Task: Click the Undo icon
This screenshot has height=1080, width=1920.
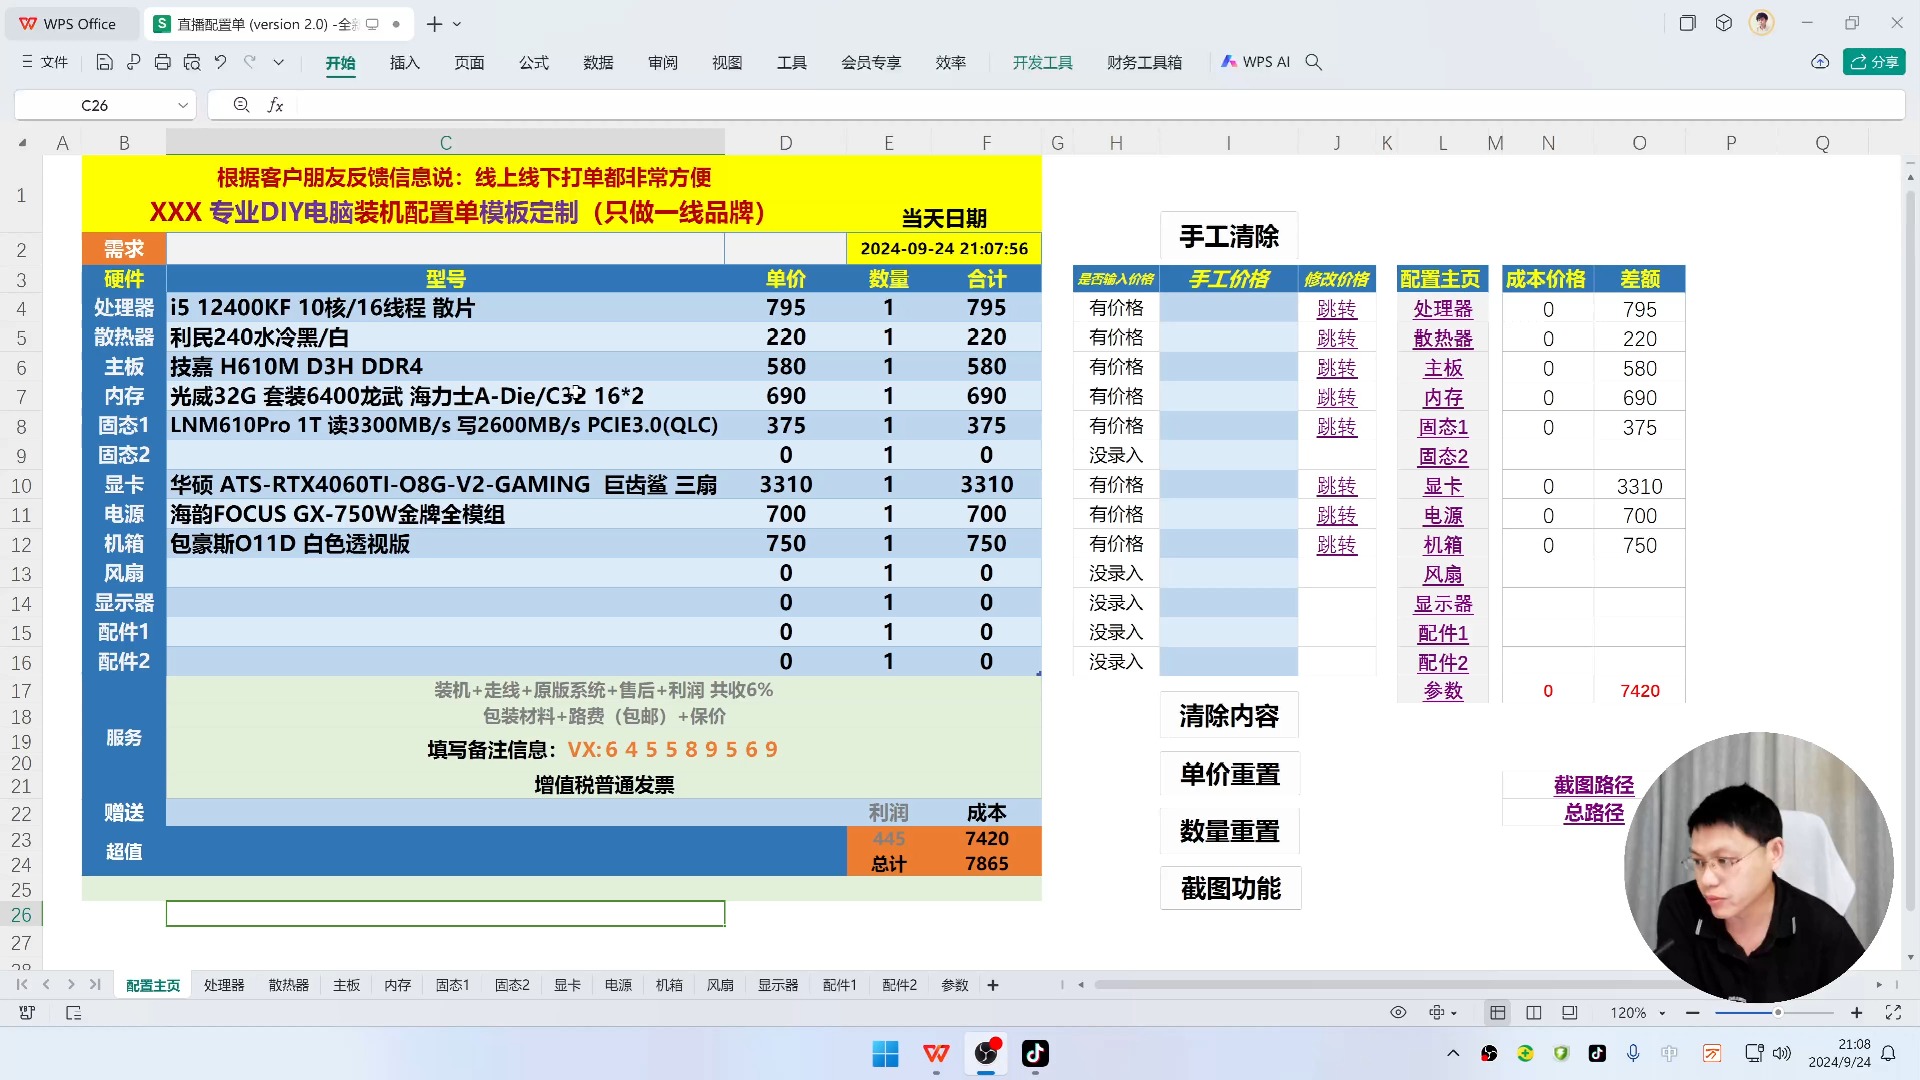Action: [219, 62]
